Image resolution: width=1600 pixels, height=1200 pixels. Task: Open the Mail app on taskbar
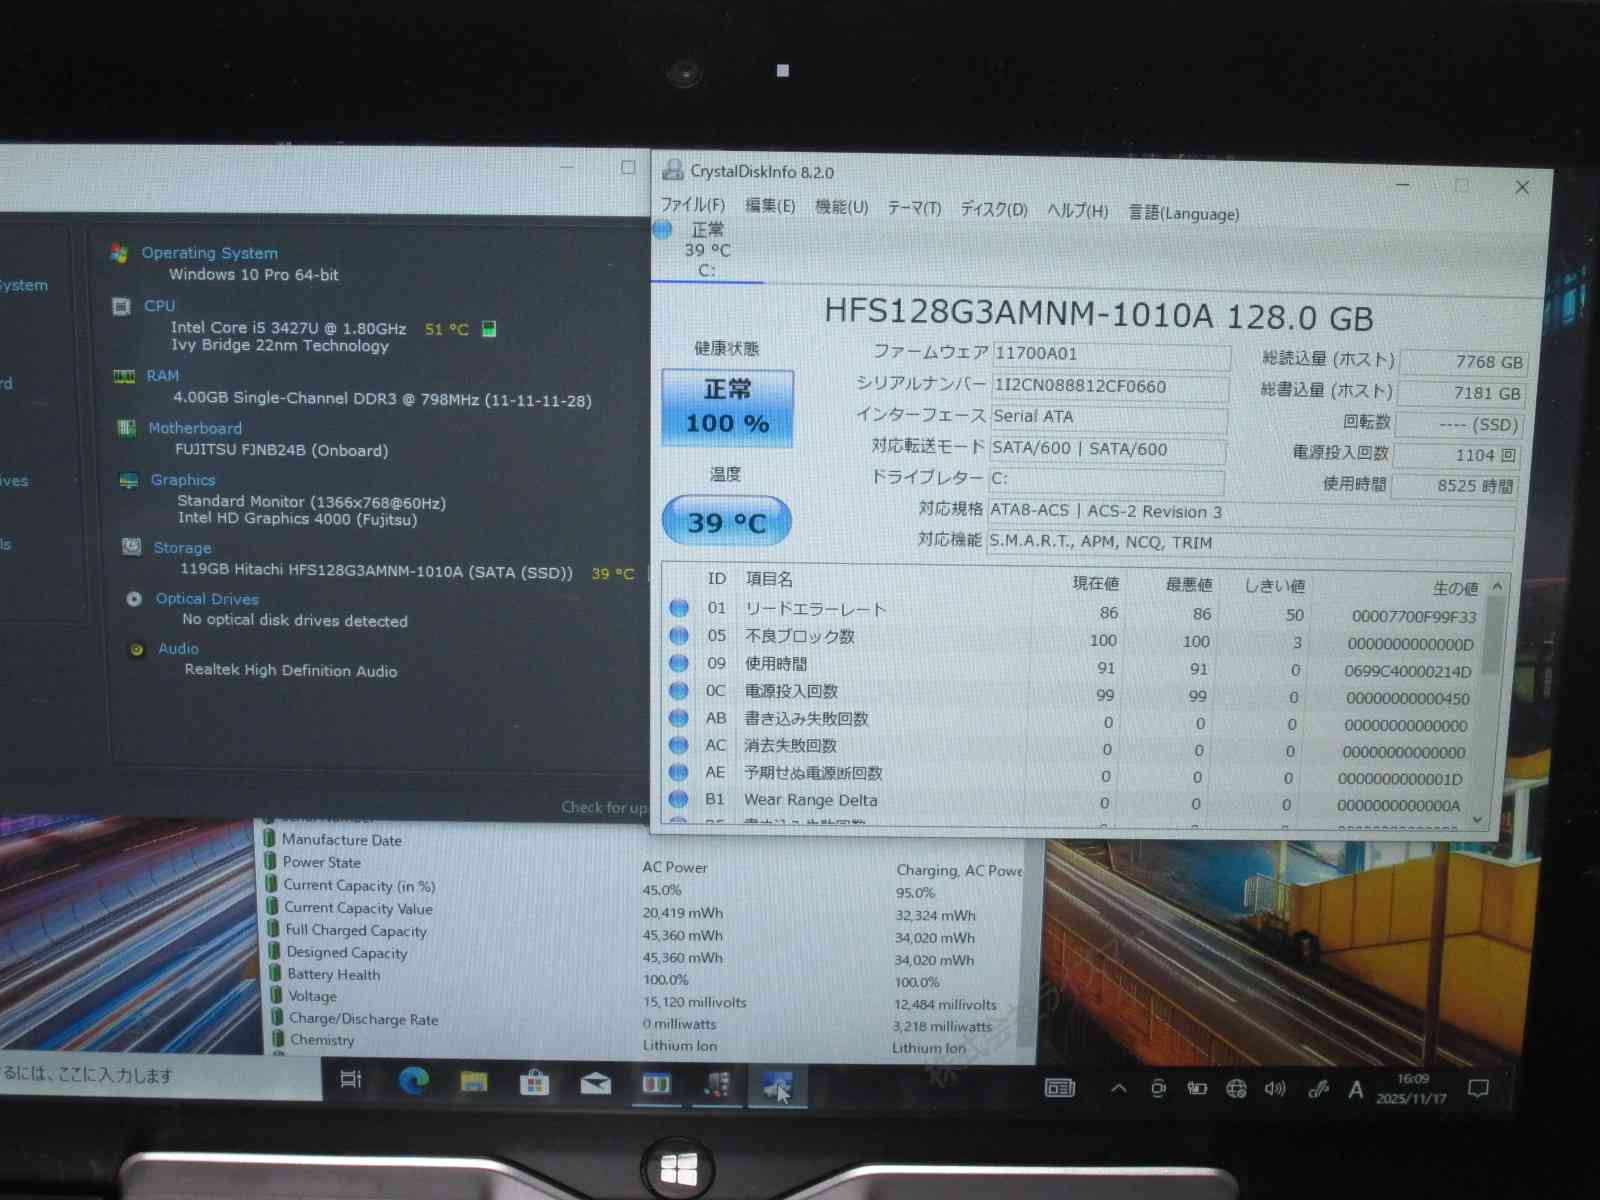click(x=596, y=1083)
